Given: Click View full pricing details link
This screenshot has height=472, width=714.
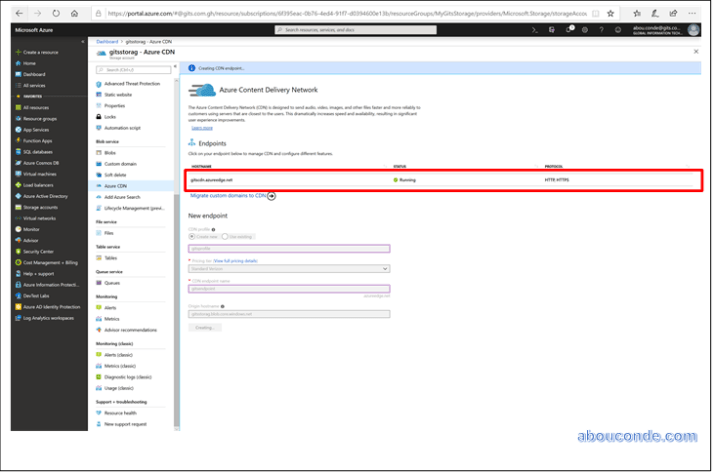Looking at the screenshot, I should [235, 260].
